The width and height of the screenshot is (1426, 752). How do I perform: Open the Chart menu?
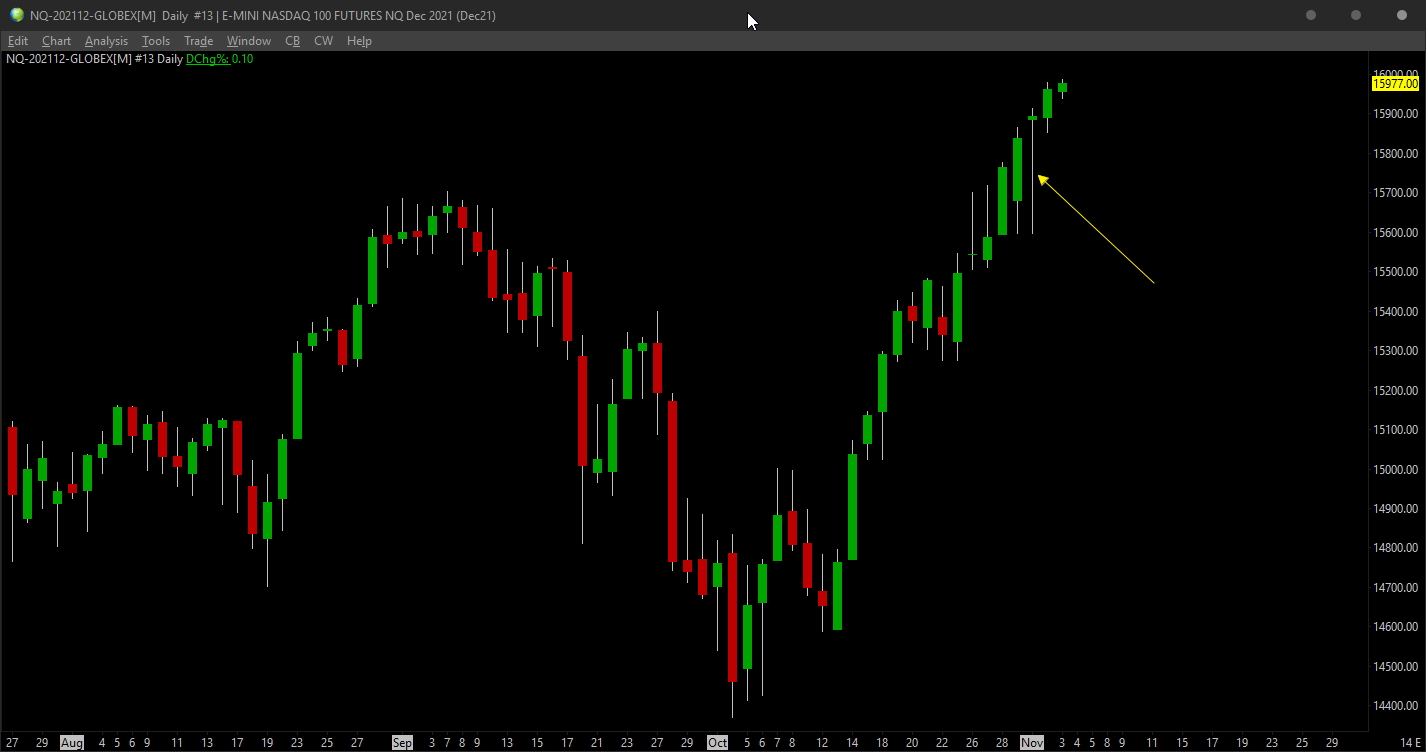(56, 41)
